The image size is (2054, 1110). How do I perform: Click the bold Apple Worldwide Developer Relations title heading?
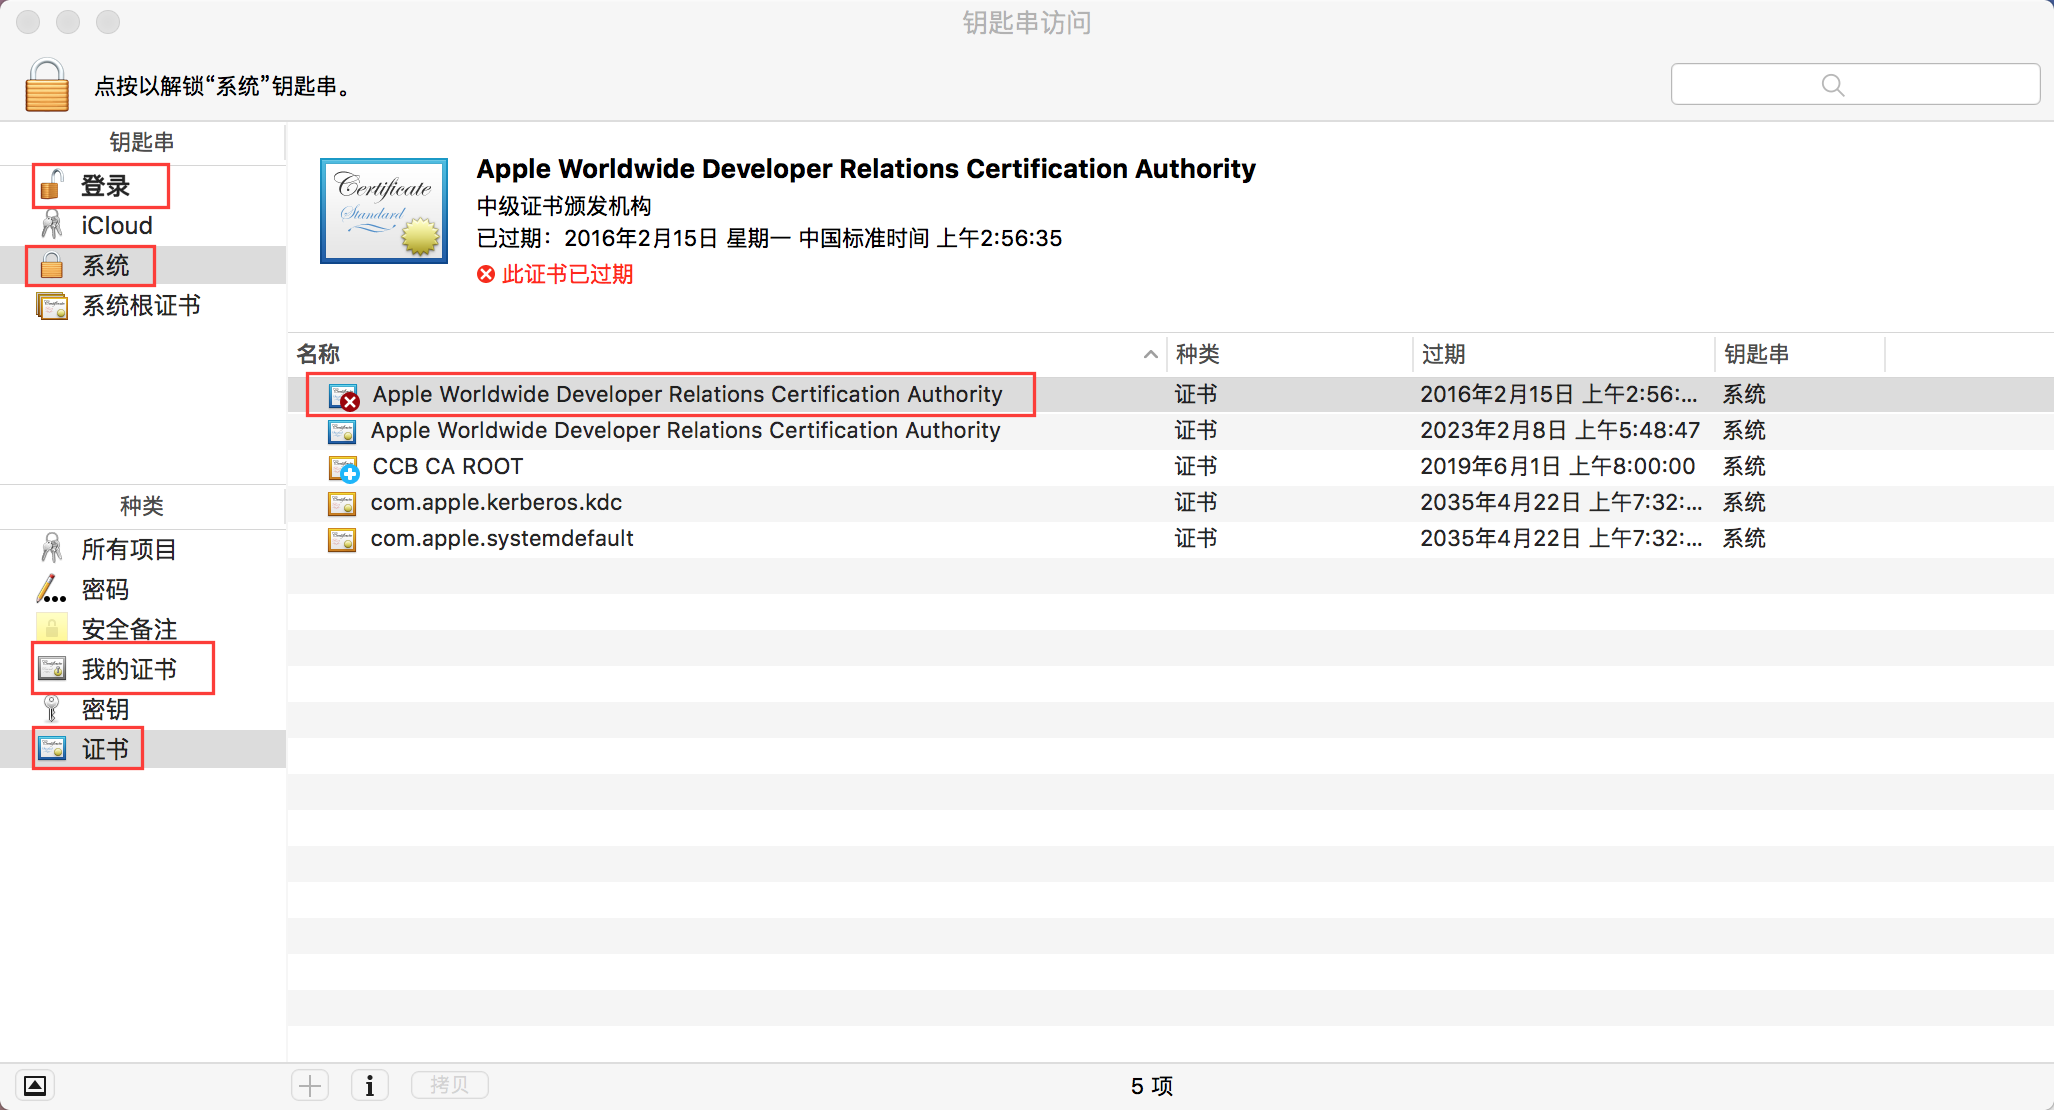click(866, 169)
